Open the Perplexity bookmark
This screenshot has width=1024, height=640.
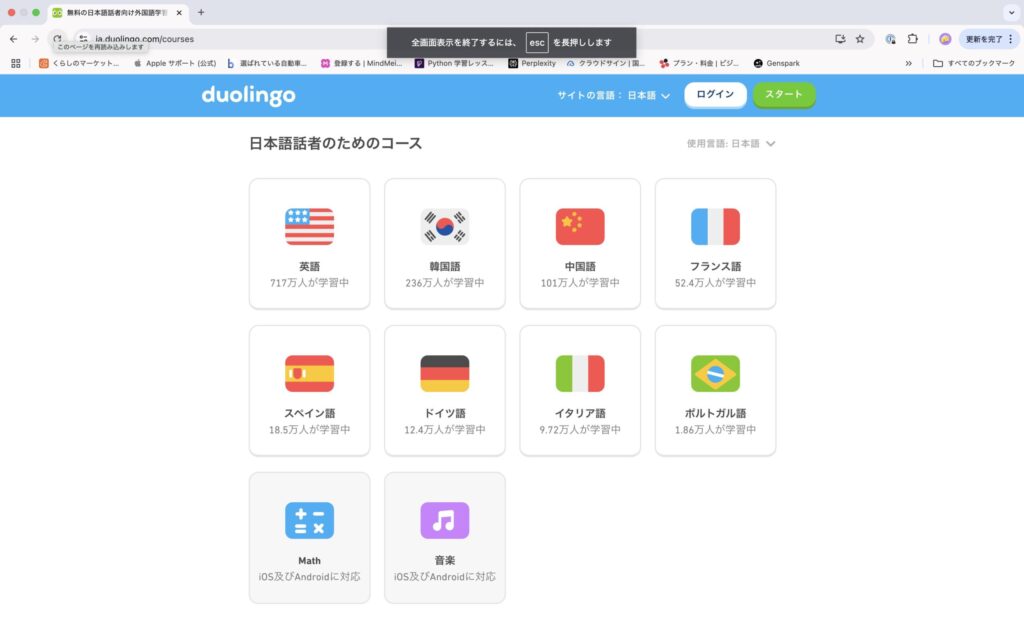[x=532, y=63]
